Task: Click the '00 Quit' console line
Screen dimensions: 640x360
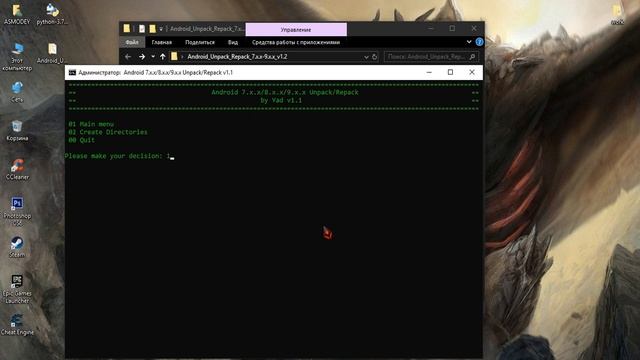Action: coord(82,140)
